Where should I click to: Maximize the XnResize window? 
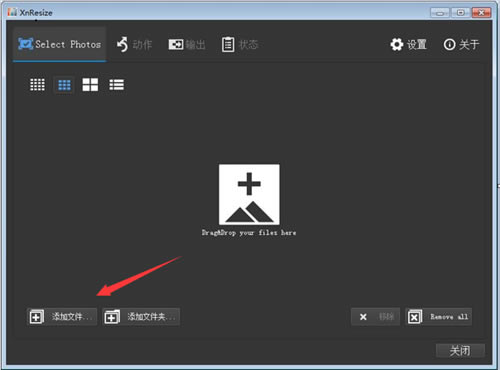(460, 13)
